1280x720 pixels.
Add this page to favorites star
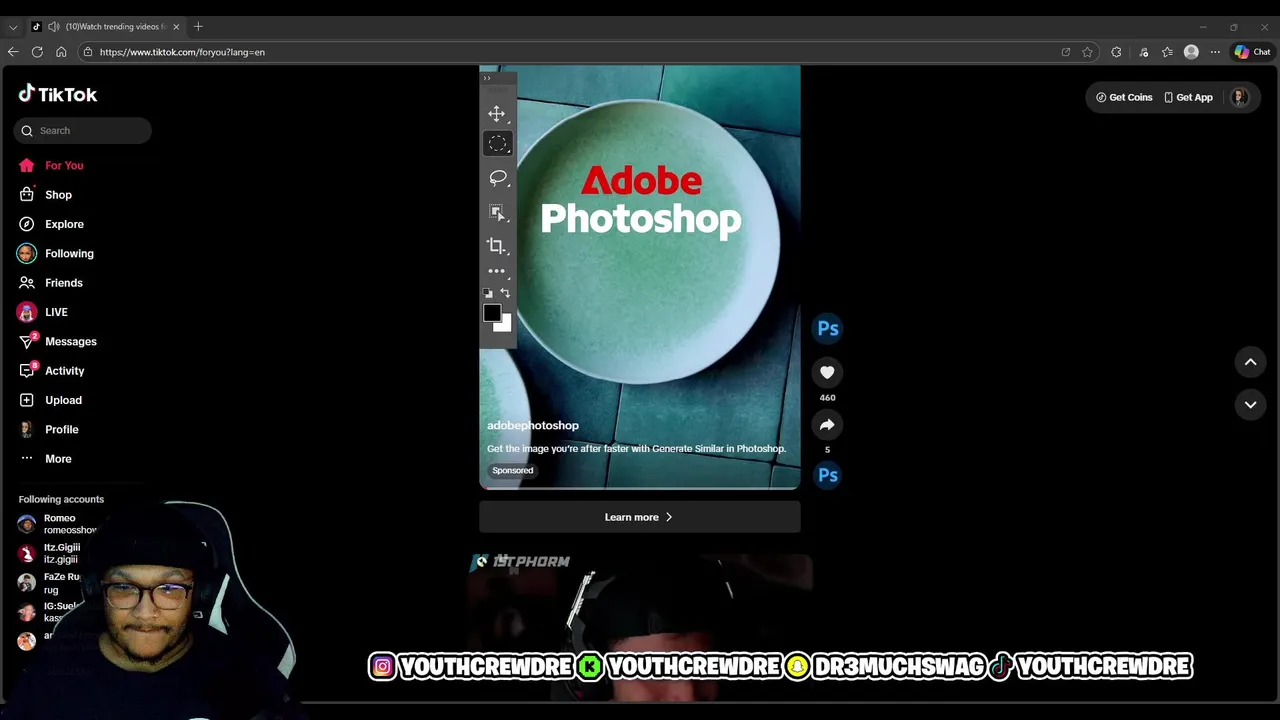pos(1087,52)
